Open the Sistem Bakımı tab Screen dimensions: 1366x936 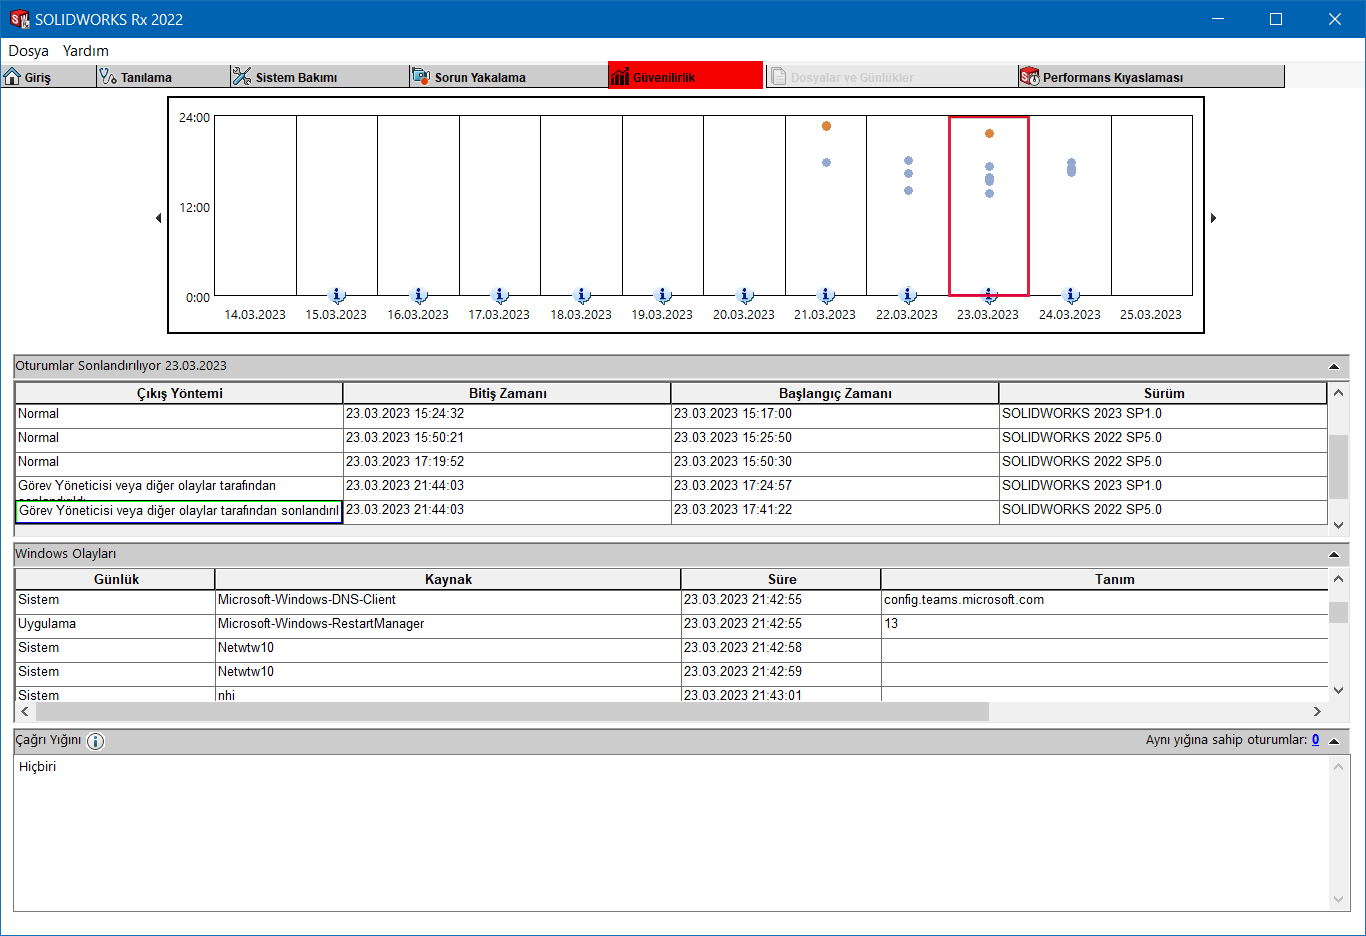click(x=320, y=77)
